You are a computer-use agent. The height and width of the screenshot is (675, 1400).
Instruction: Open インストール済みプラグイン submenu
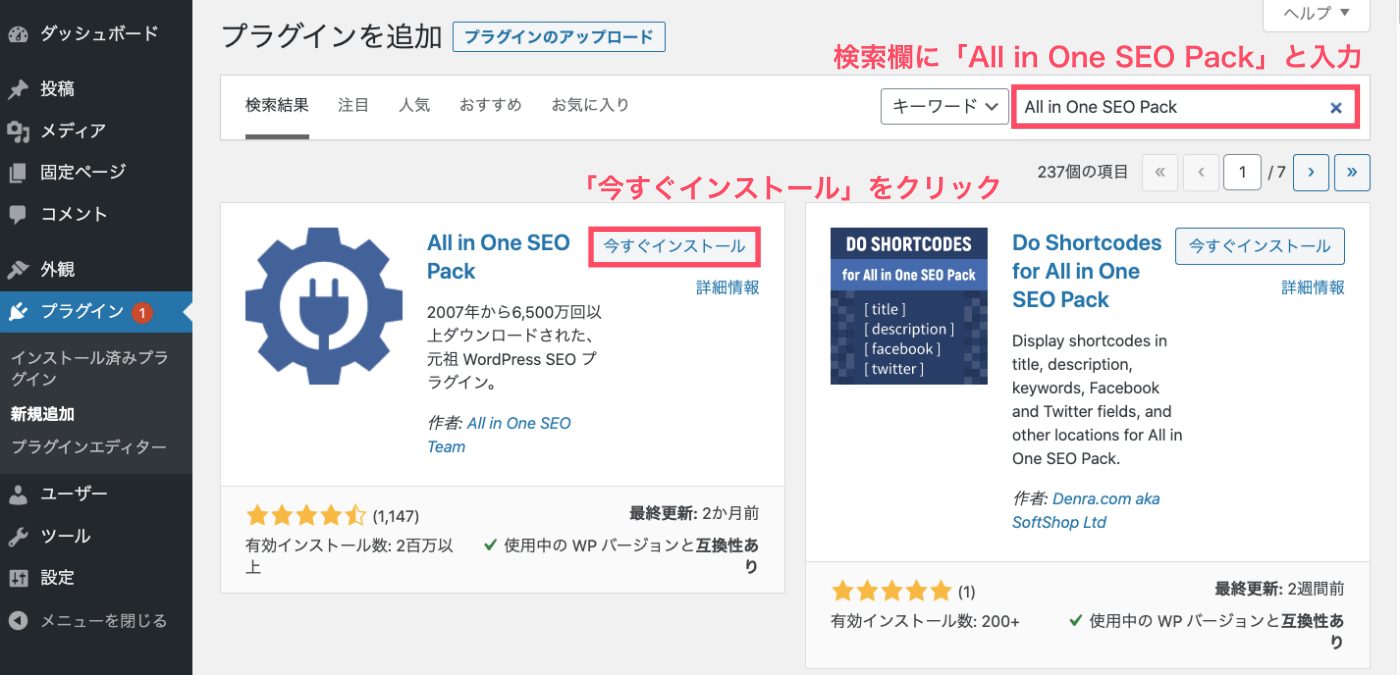coord(88,369)
